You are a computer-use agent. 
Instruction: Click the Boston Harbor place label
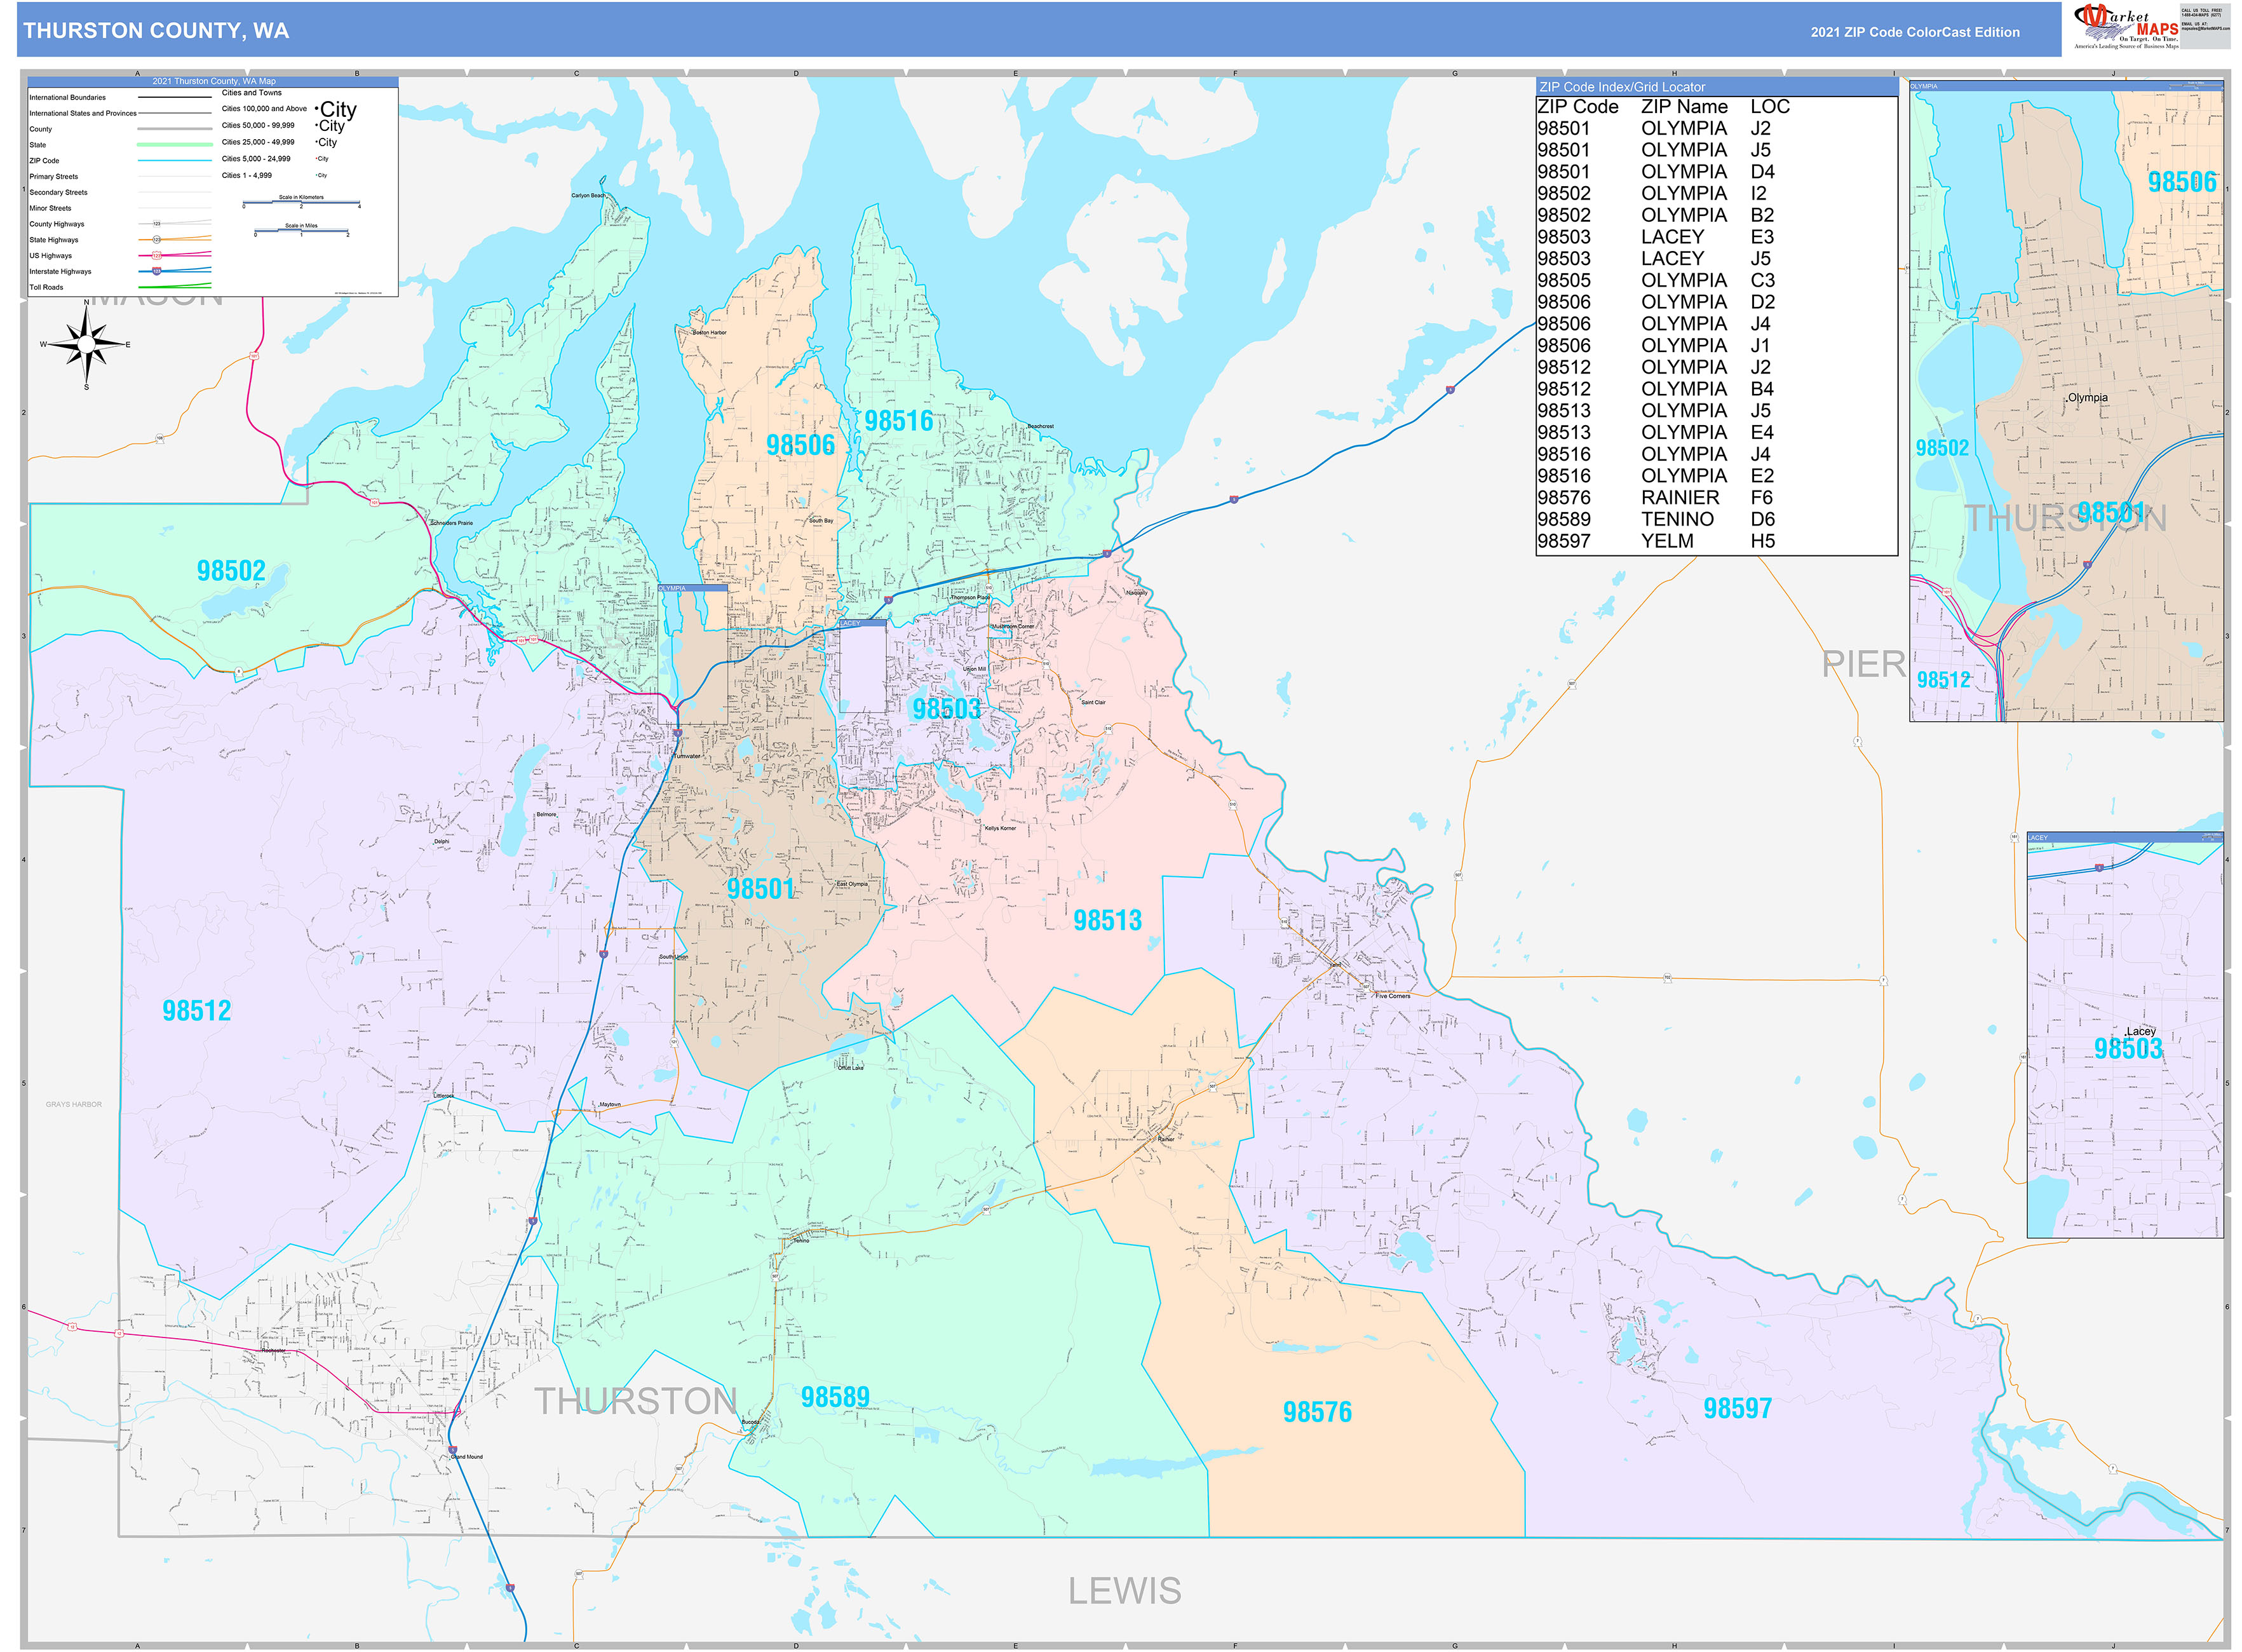tap(710, 333)
